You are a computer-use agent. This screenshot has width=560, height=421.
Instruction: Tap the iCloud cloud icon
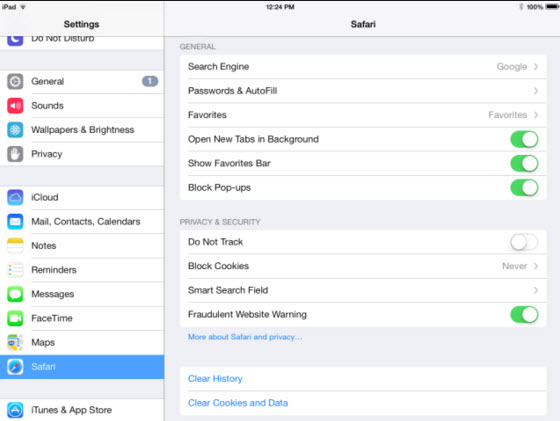point(15,197)
